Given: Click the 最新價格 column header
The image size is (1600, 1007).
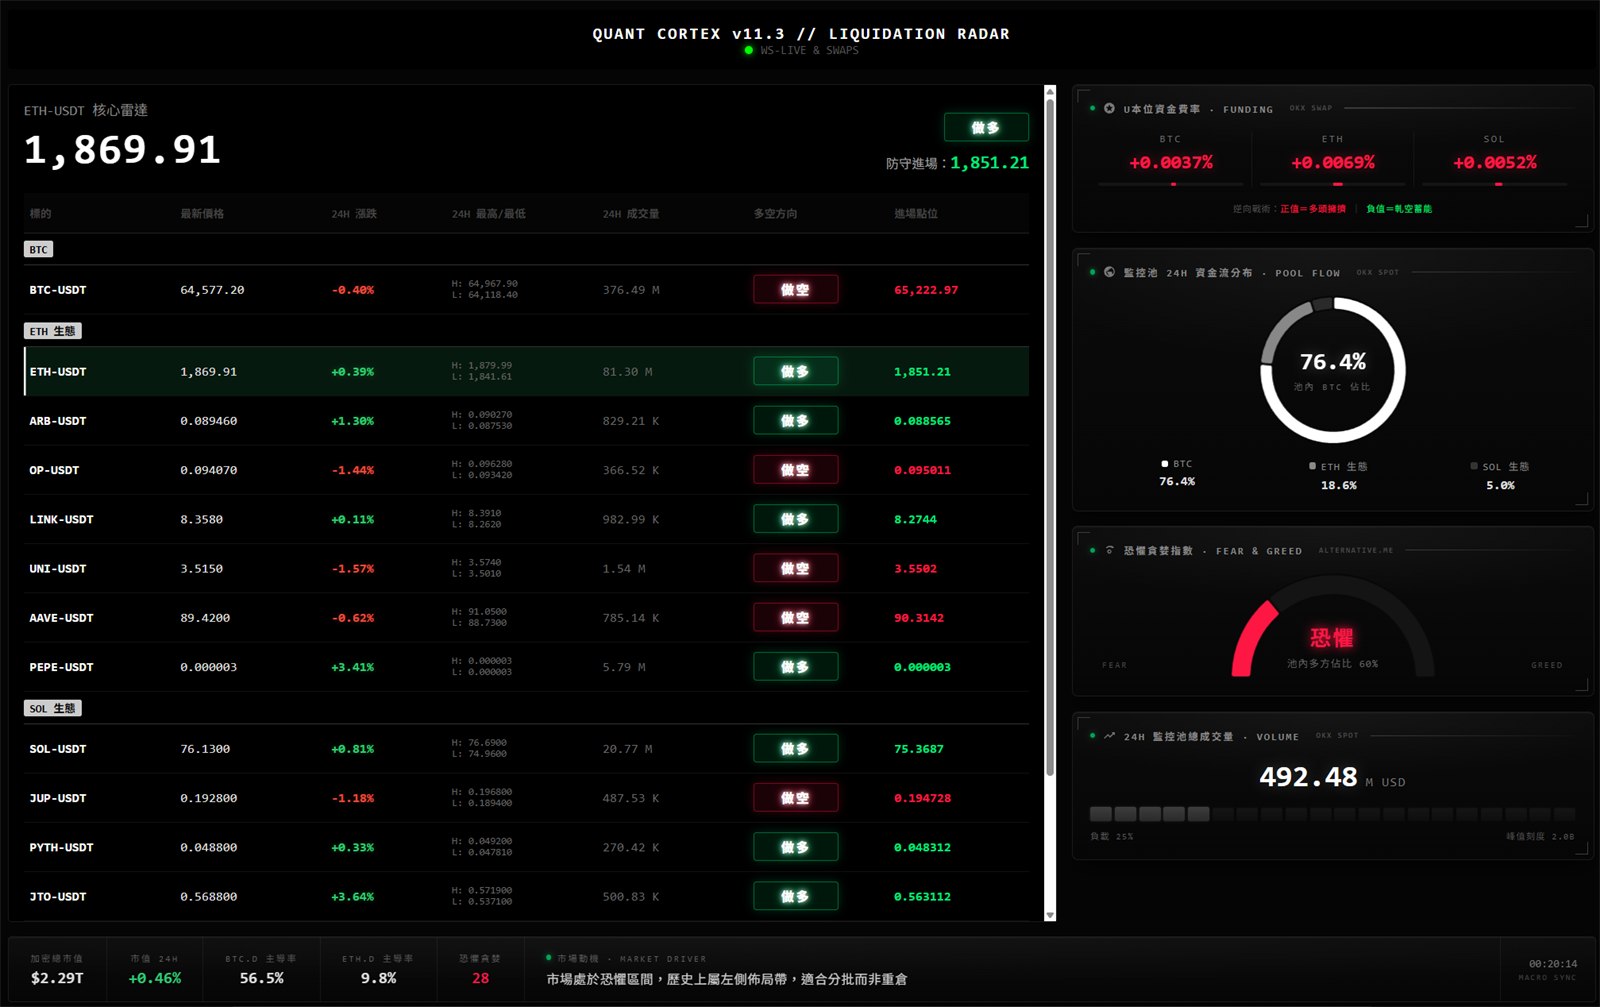Looking at the screenshot, I should 202,214.
